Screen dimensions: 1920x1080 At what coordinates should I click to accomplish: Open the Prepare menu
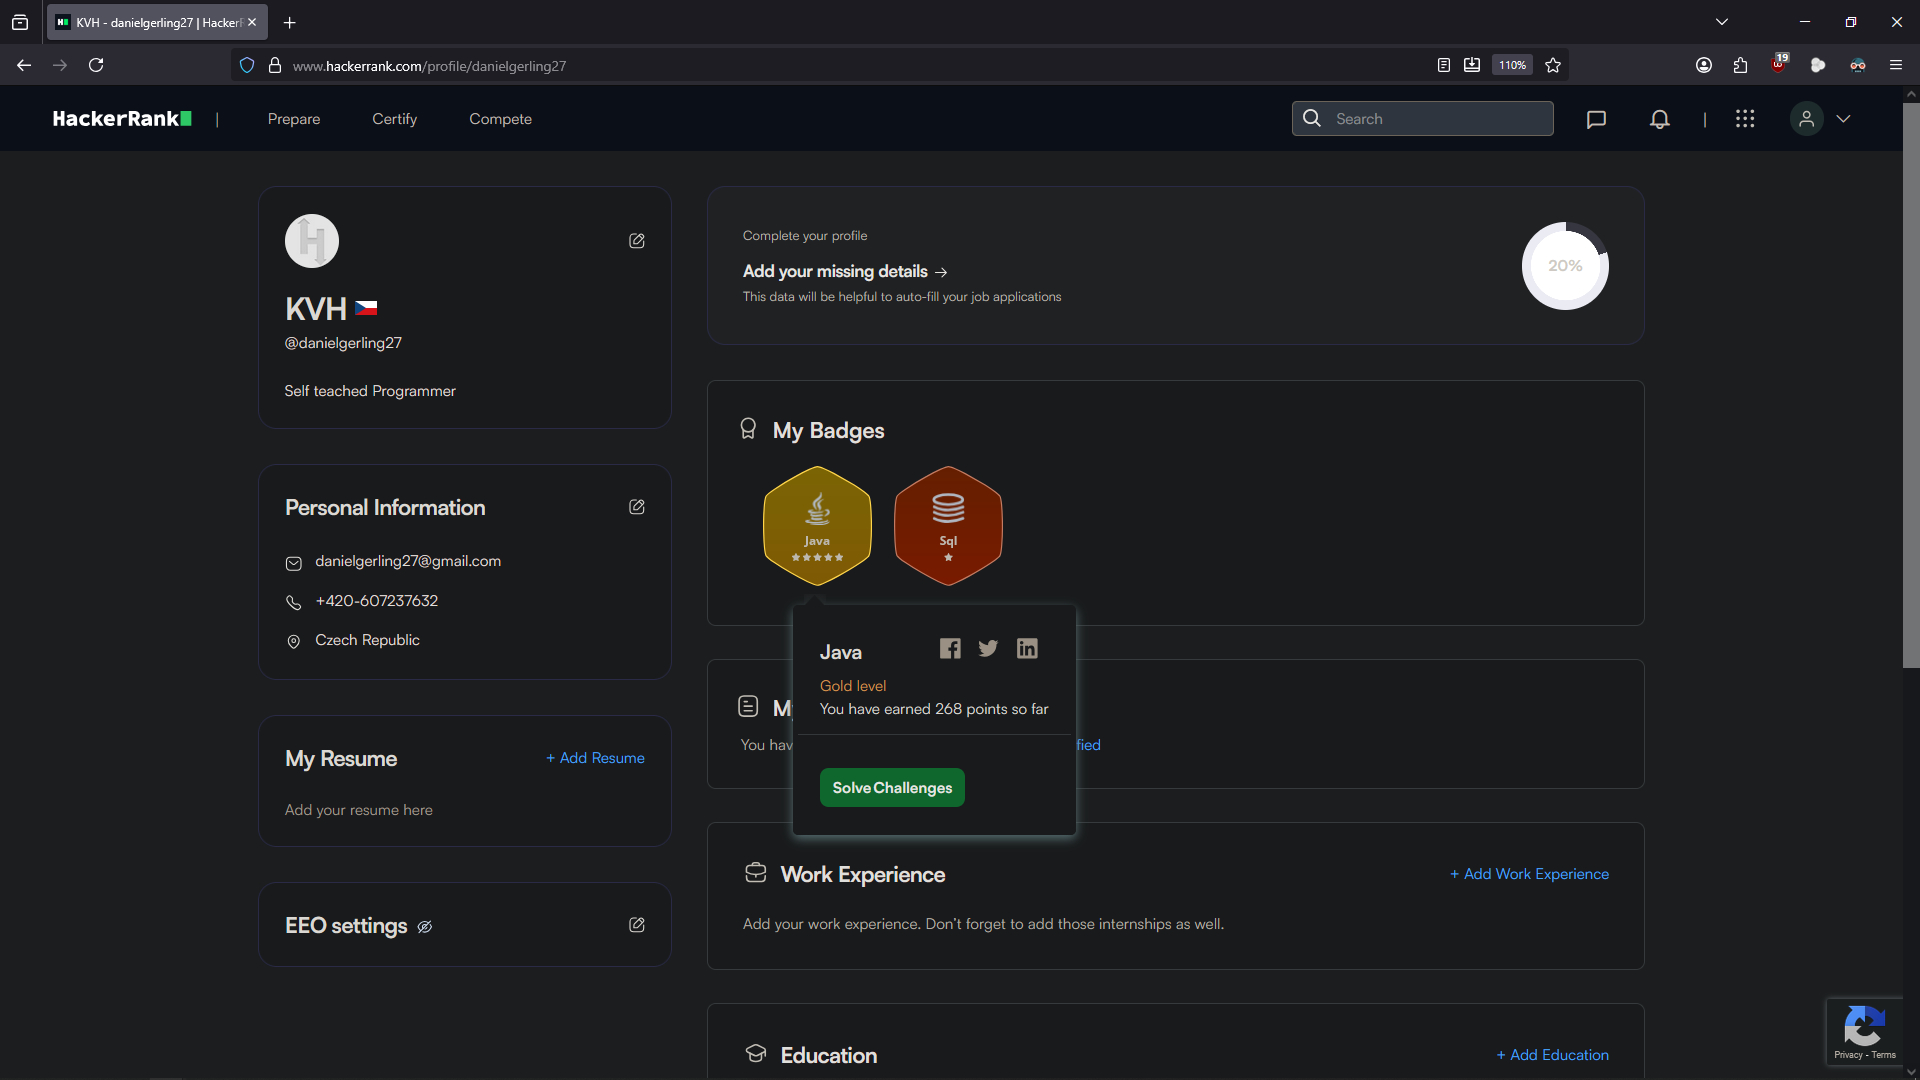(x=294, y=119)
